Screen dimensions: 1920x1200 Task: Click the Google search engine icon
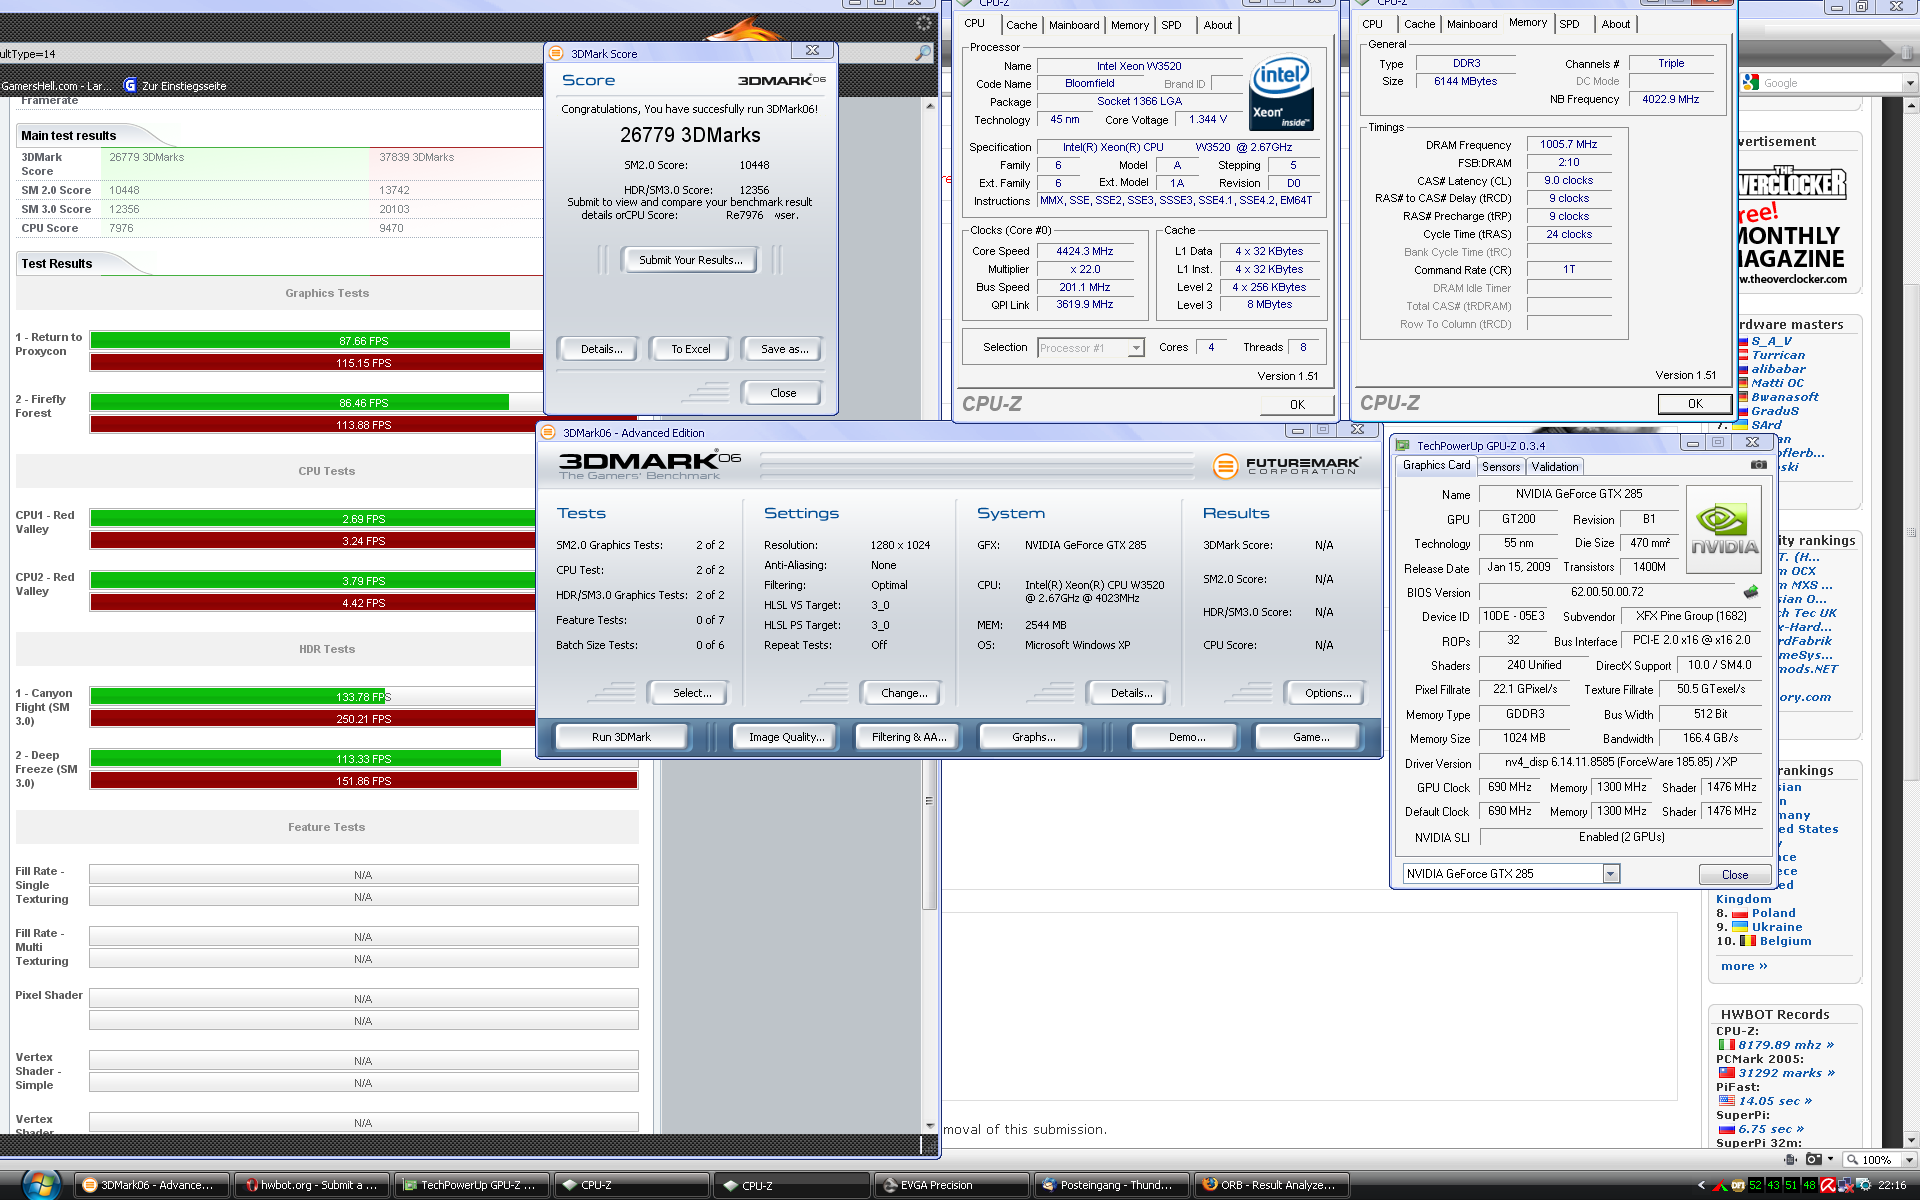1750,82
